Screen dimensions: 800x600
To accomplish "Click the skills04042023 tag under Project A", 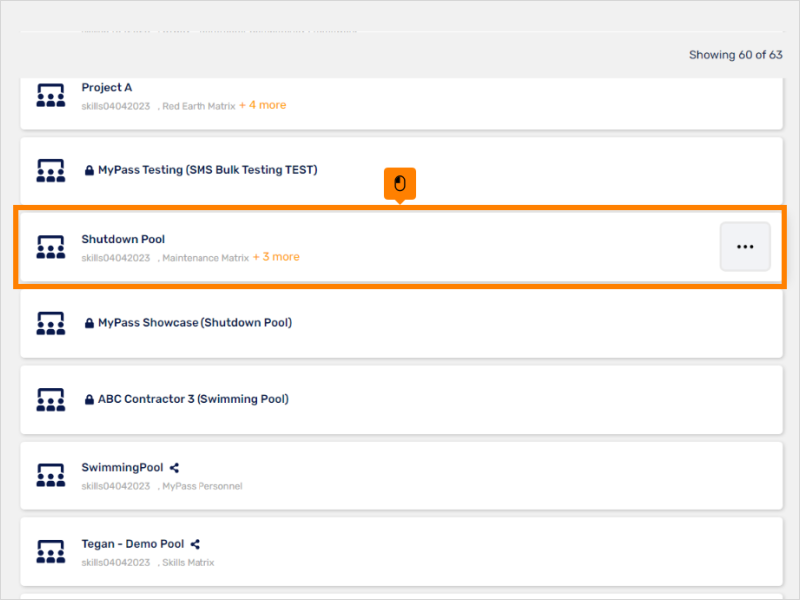I will 115,105.
